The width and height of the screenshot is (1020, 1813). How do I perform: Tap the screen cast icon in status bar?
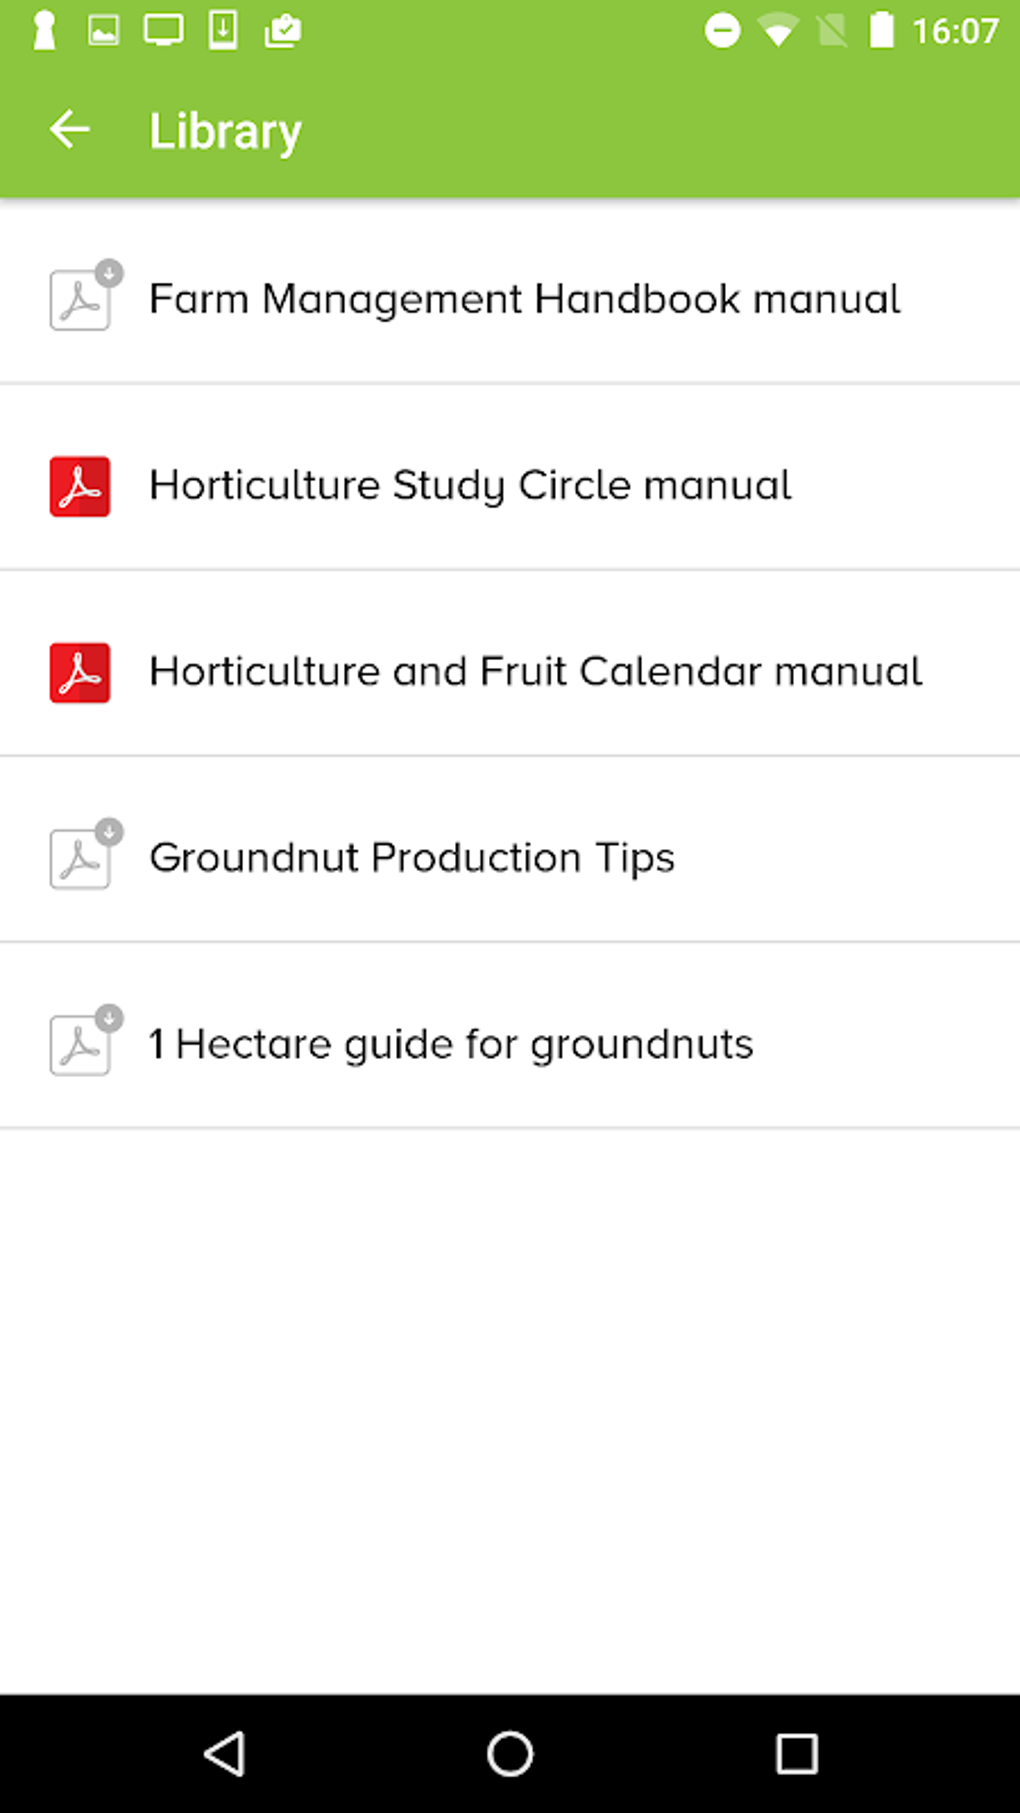pyautogui.click(x=163, y=30)
